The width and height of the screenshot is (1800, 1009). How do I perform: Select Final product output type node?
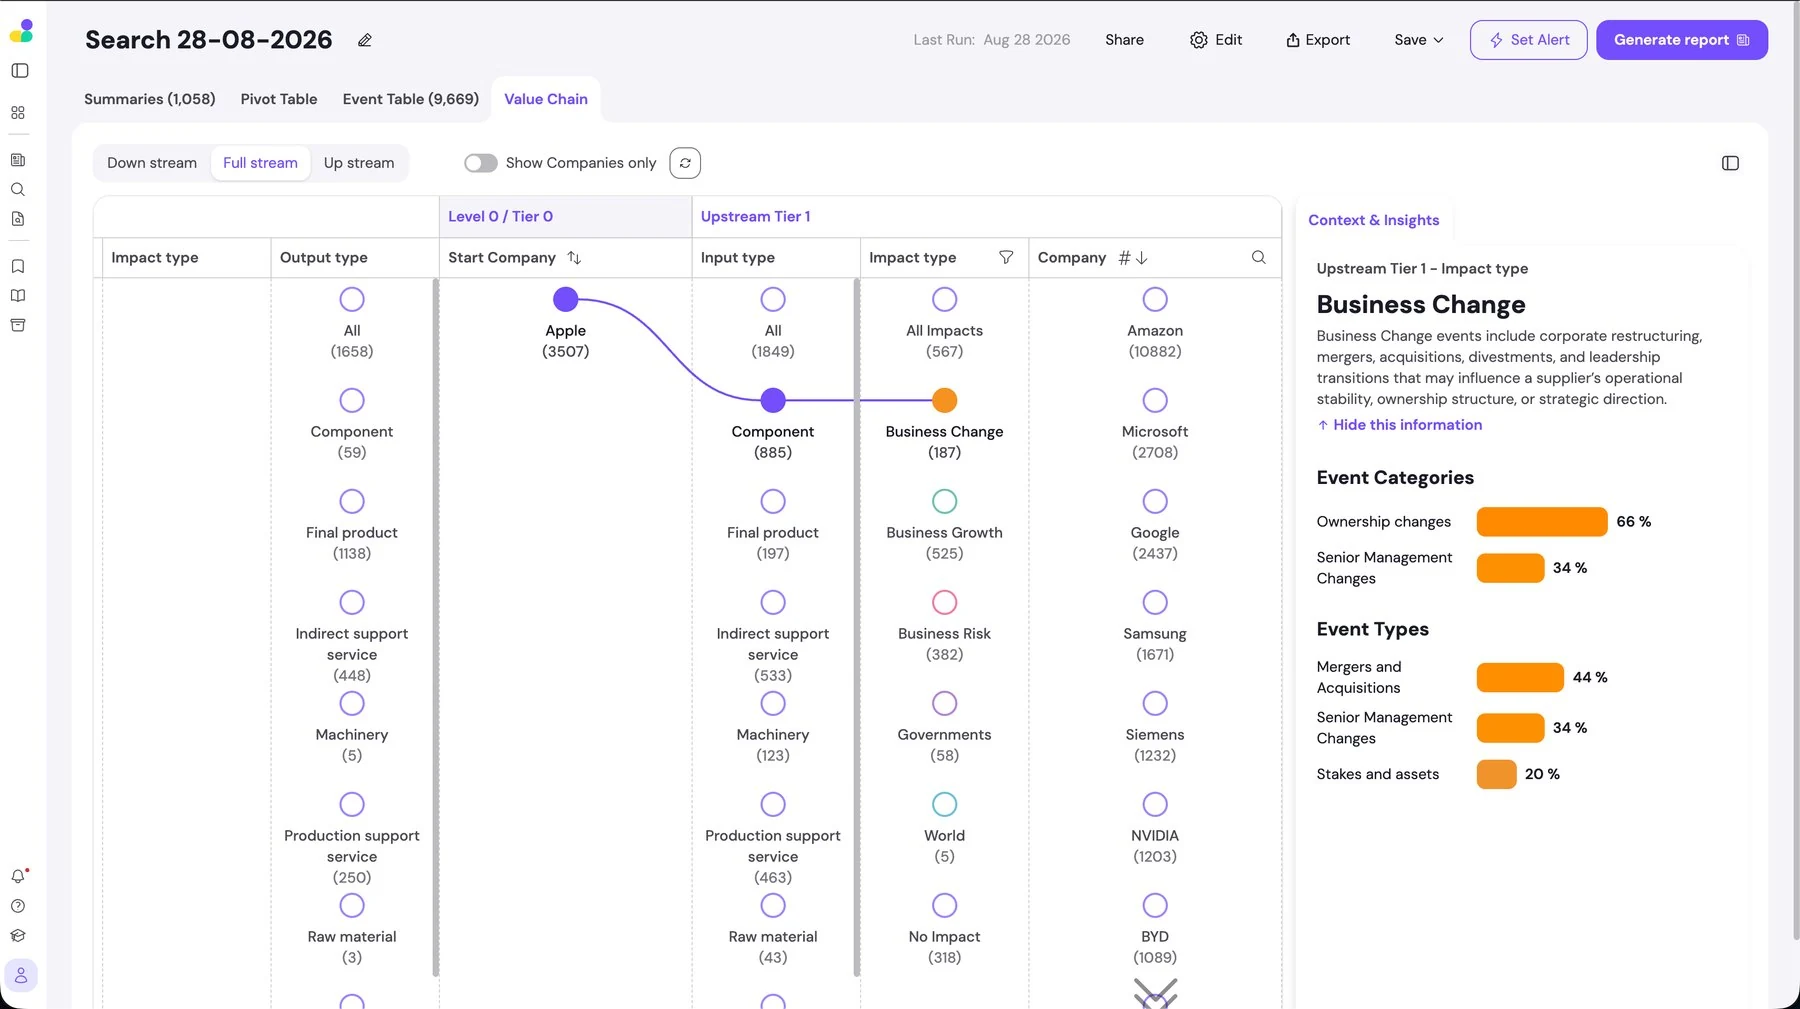(352, 501)
